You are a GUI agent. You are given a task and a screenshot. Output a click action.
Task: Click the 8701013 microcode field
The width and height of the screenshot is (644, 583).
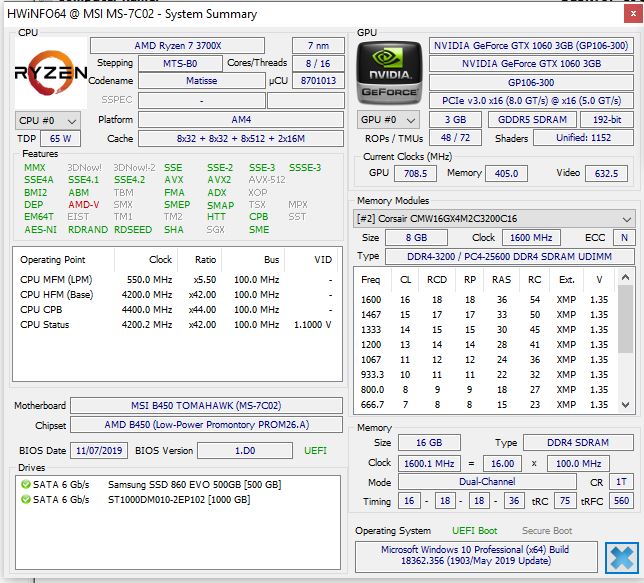[x=318, y=81]
